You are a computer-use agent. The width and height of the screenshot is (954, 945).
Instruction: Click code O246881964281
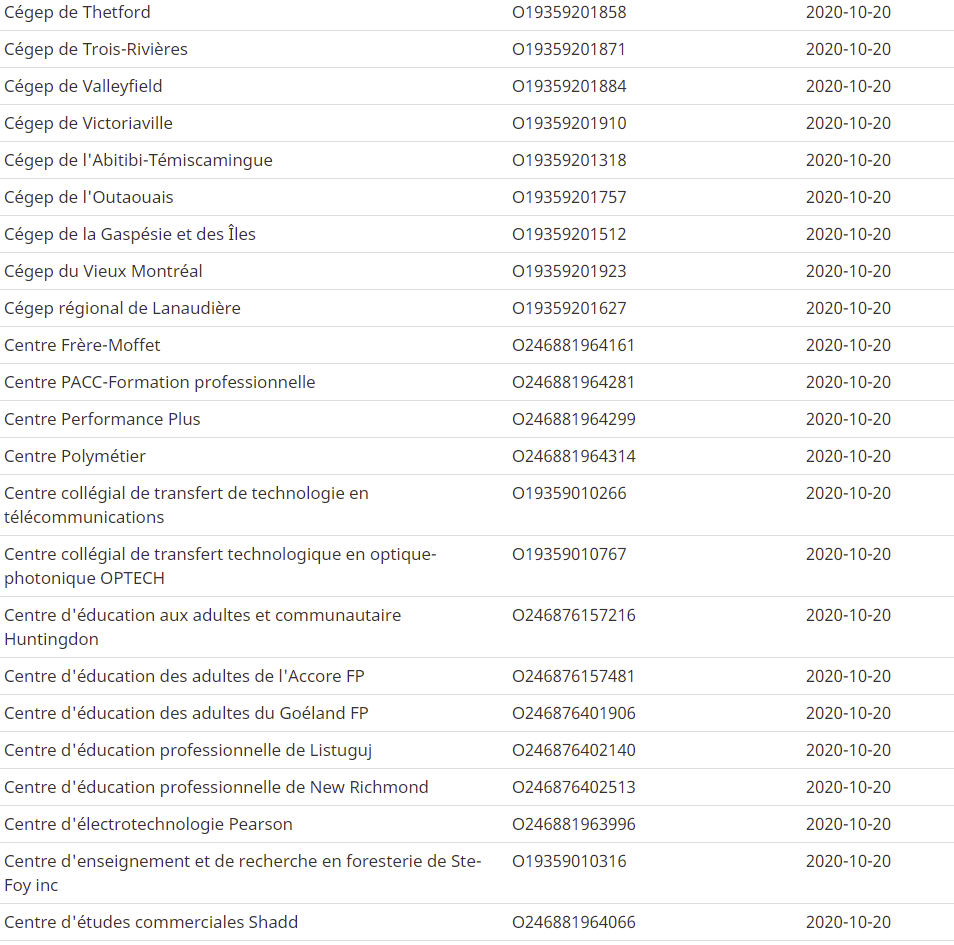coord(573,383)
